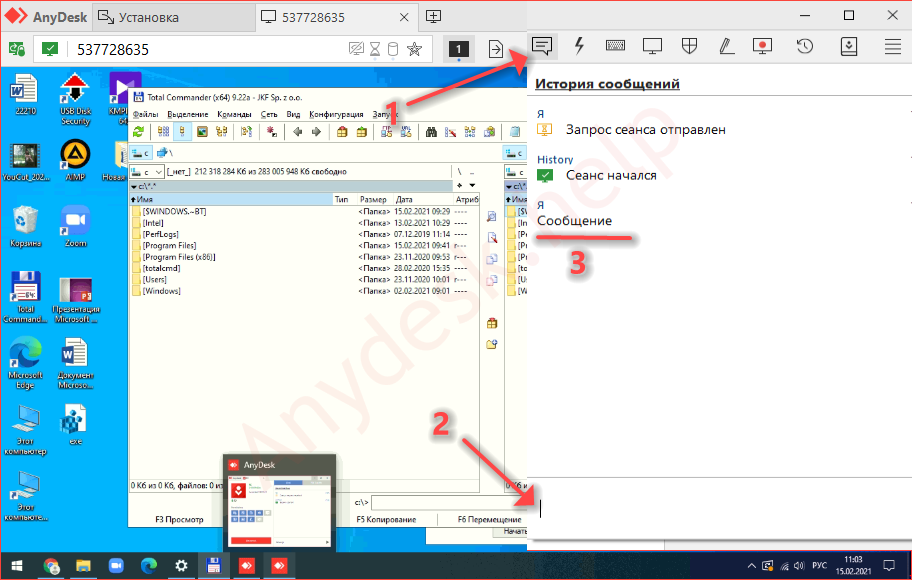Viewport: 912px width, 580px height.
Task: Open the keyboard settings icon
Action: [616, 46]
